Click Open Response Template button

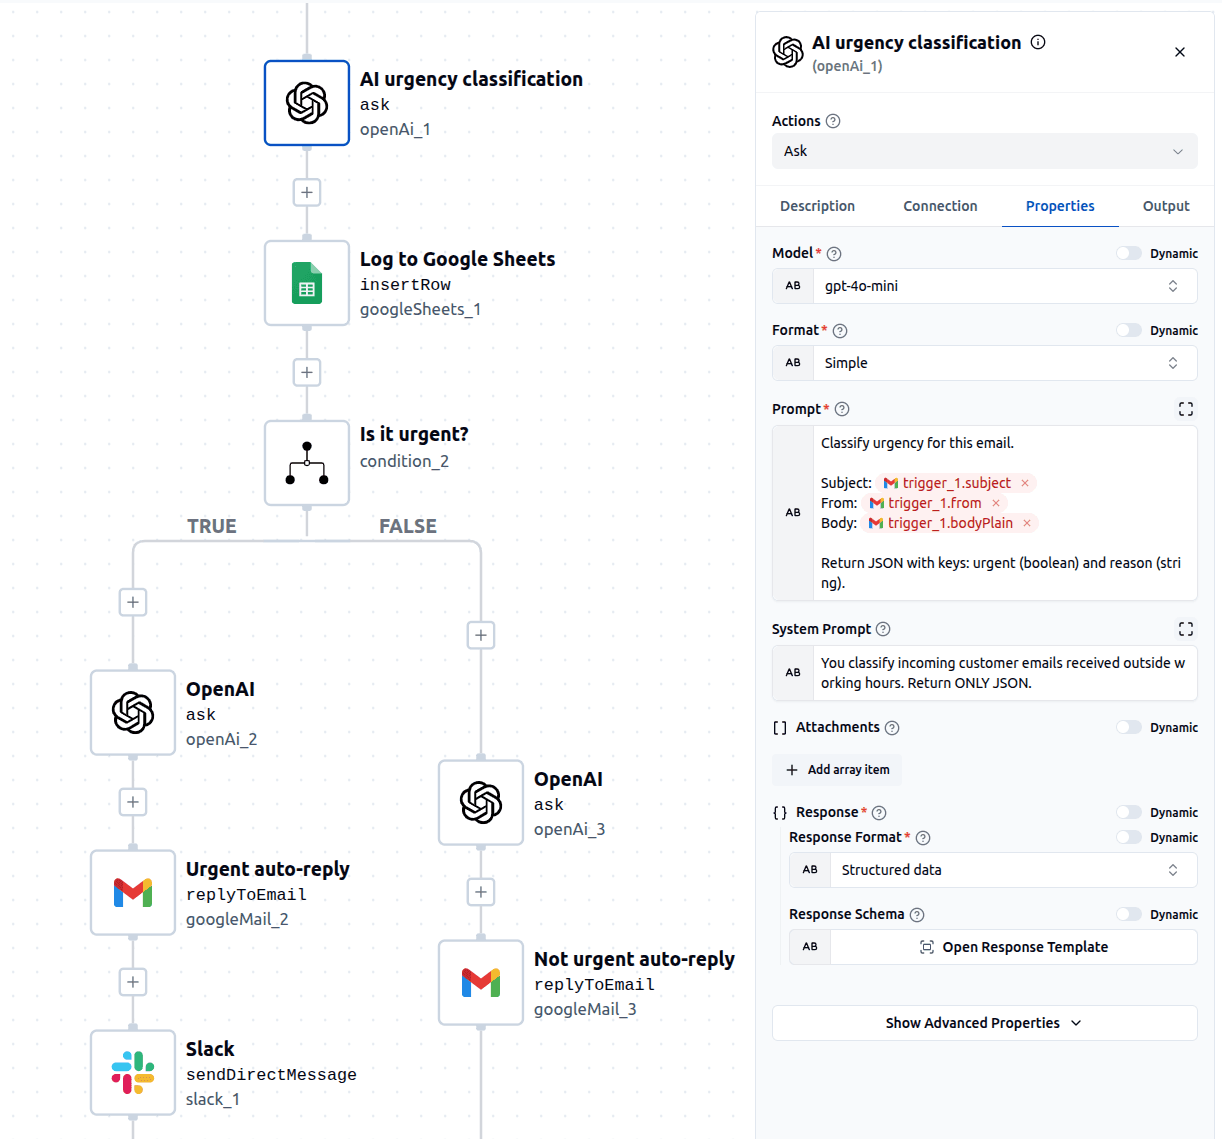tap(1013, 947)
